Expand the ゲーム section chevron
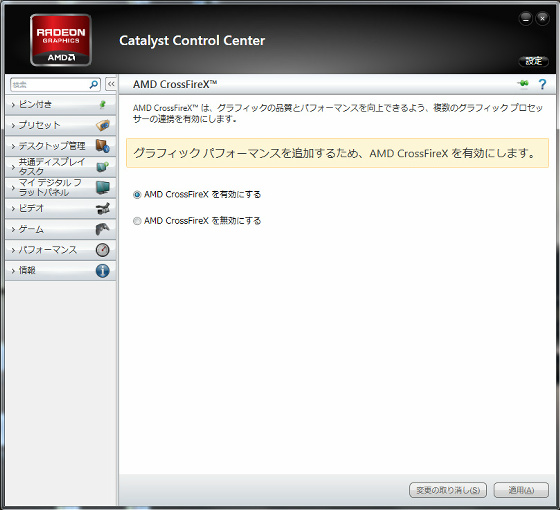 click(x=13, y=229)
